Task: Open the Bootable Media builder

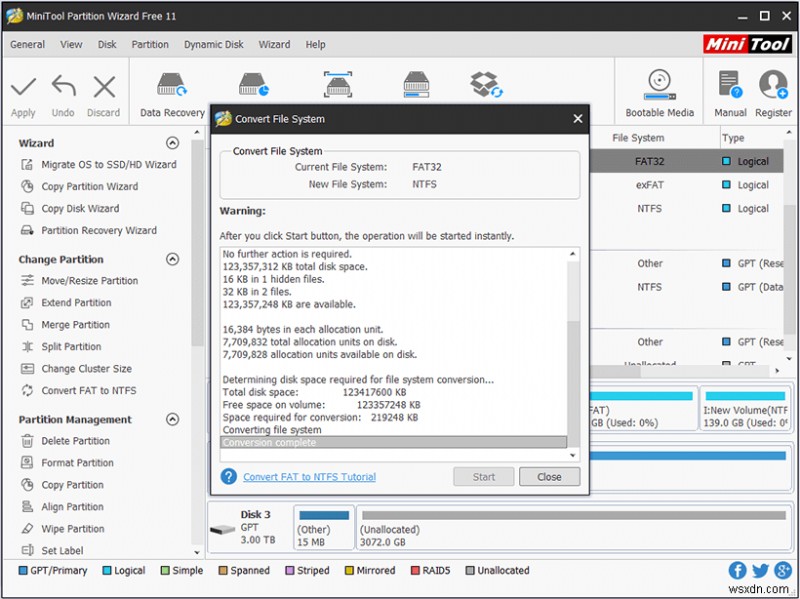Action: point(659,90)
